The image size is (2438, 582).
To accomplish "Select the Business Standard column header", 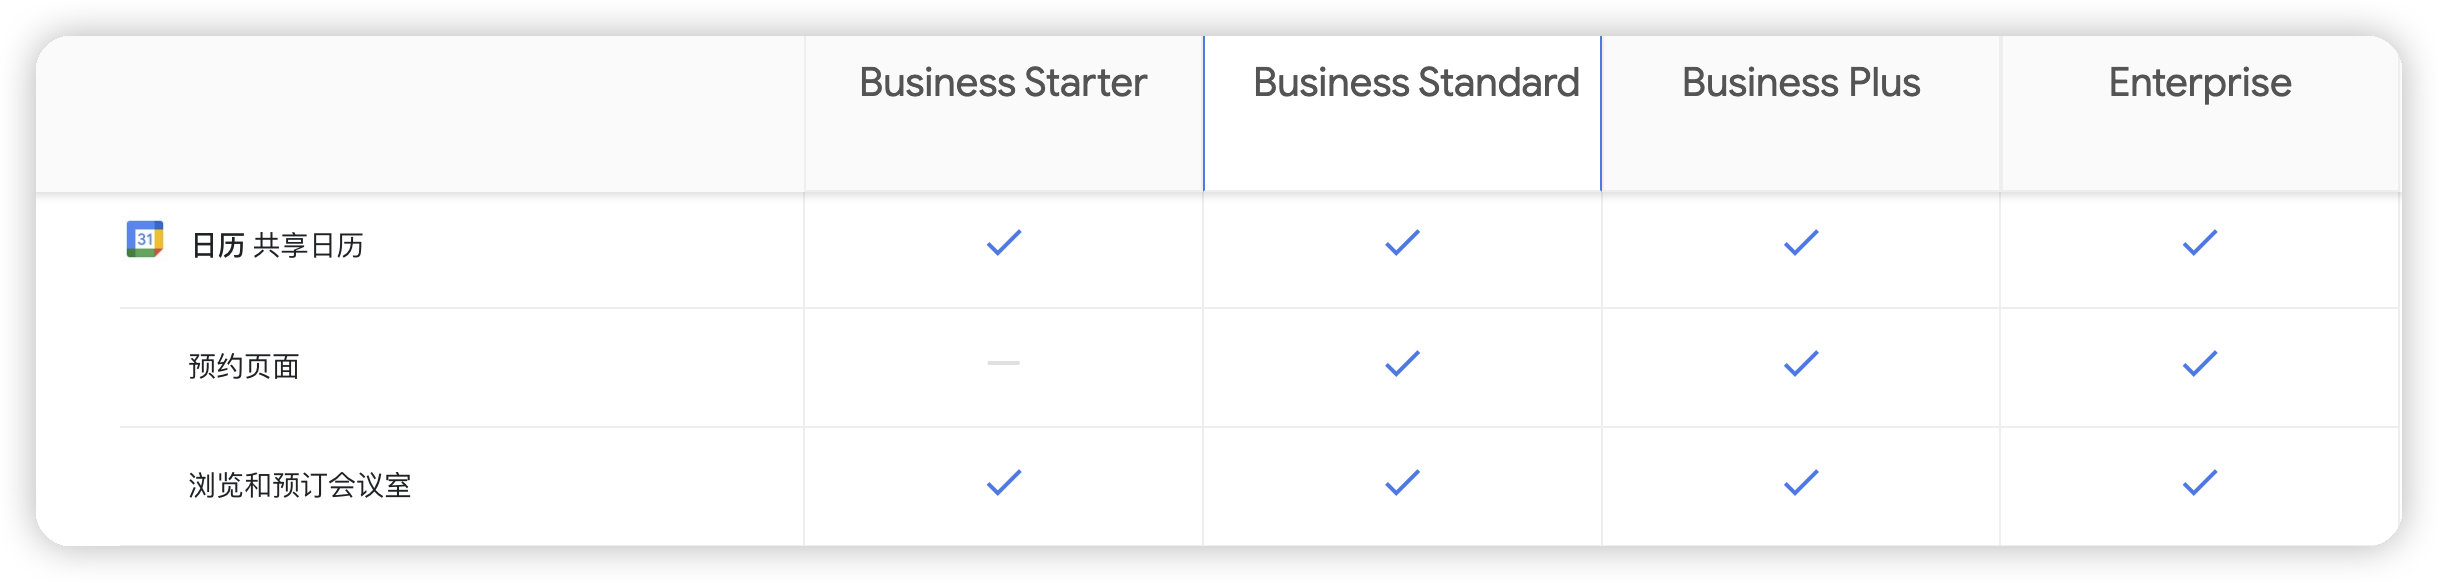I will coord(1416,83).
